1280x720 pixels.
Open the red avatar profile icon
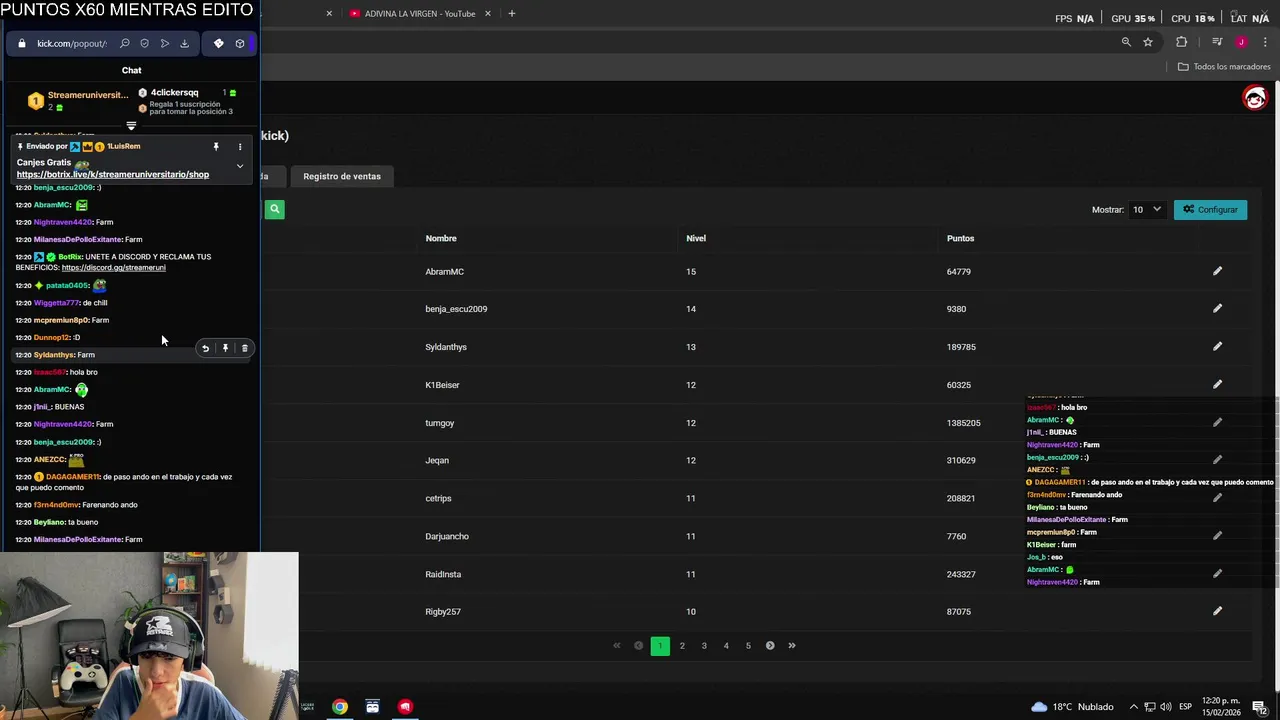tap(1254, 98)
